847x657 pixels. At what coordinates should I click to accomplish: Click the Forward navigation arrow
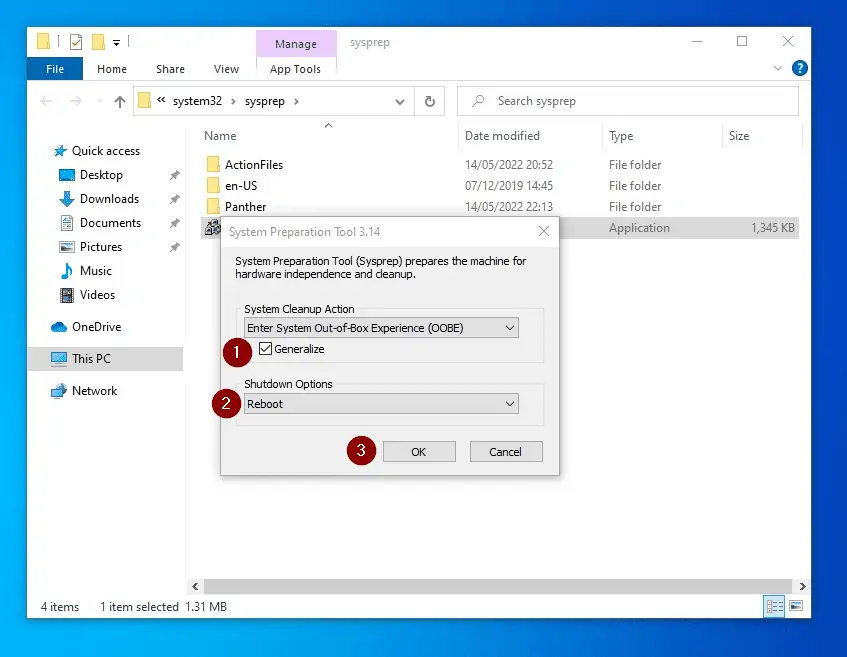76,101
